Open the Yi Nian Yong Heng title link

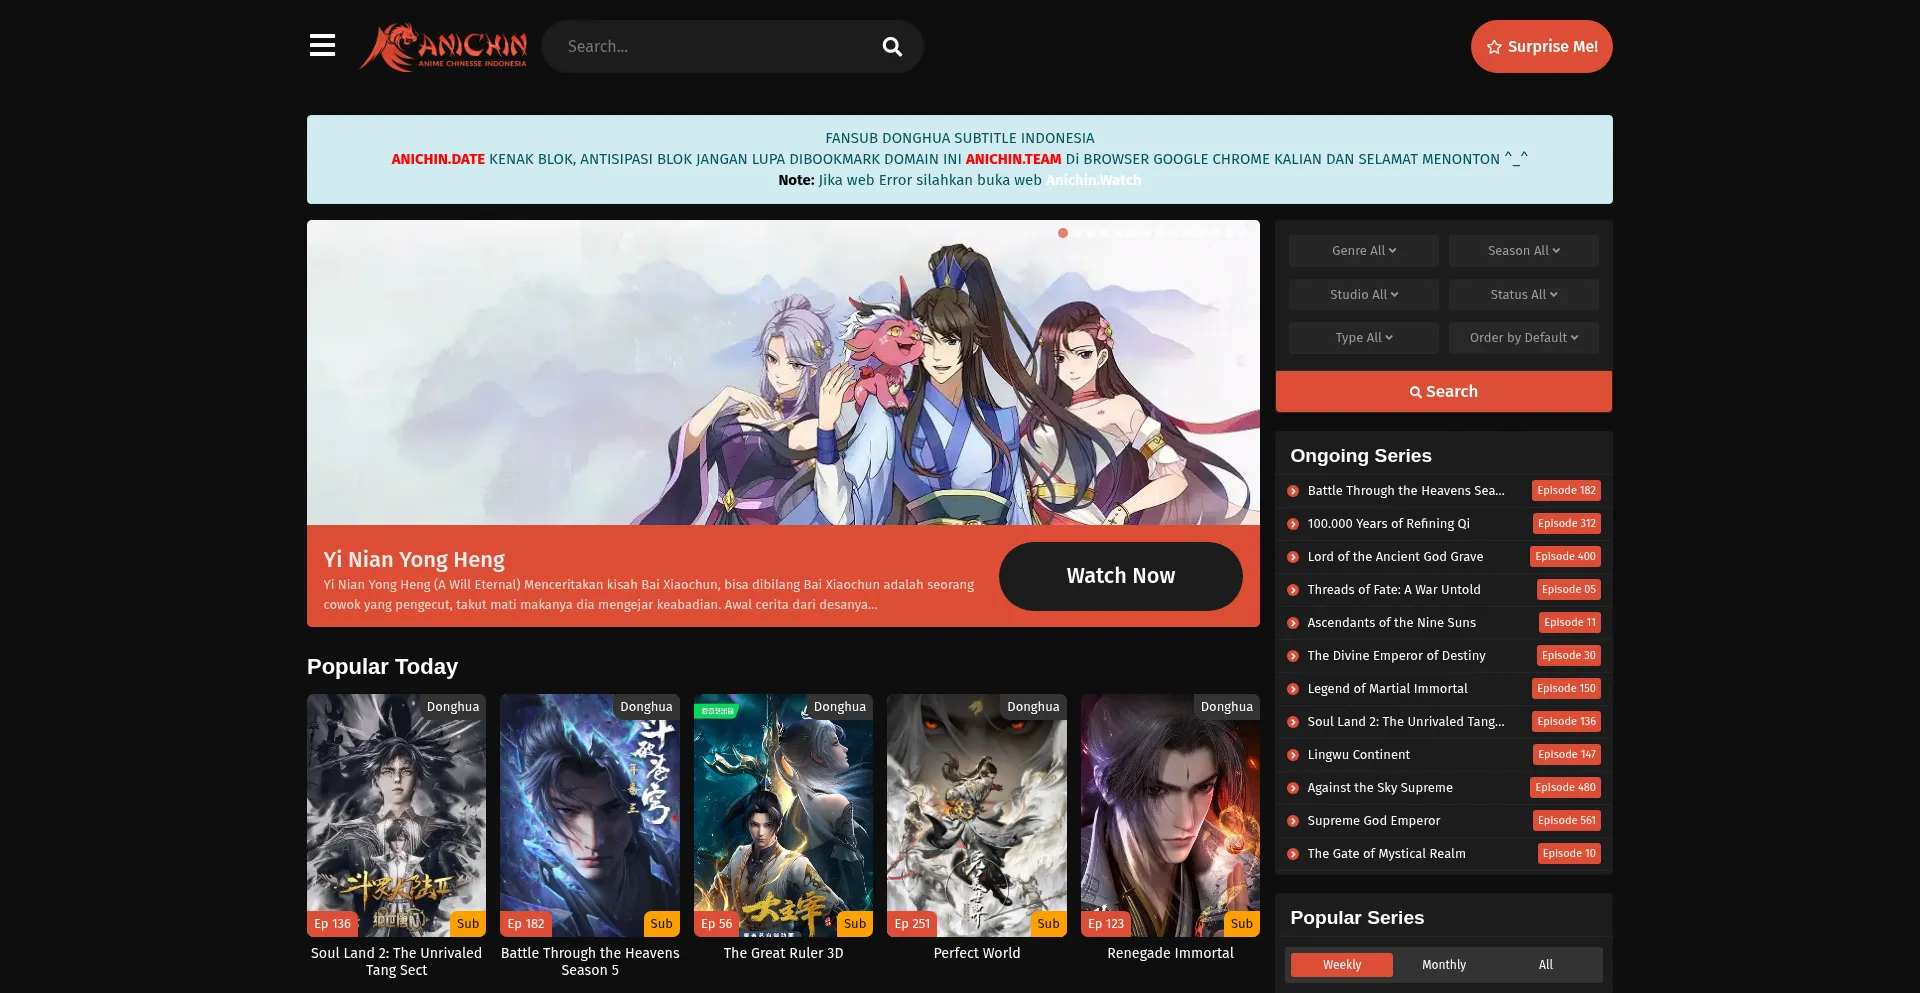pos(414,560)
